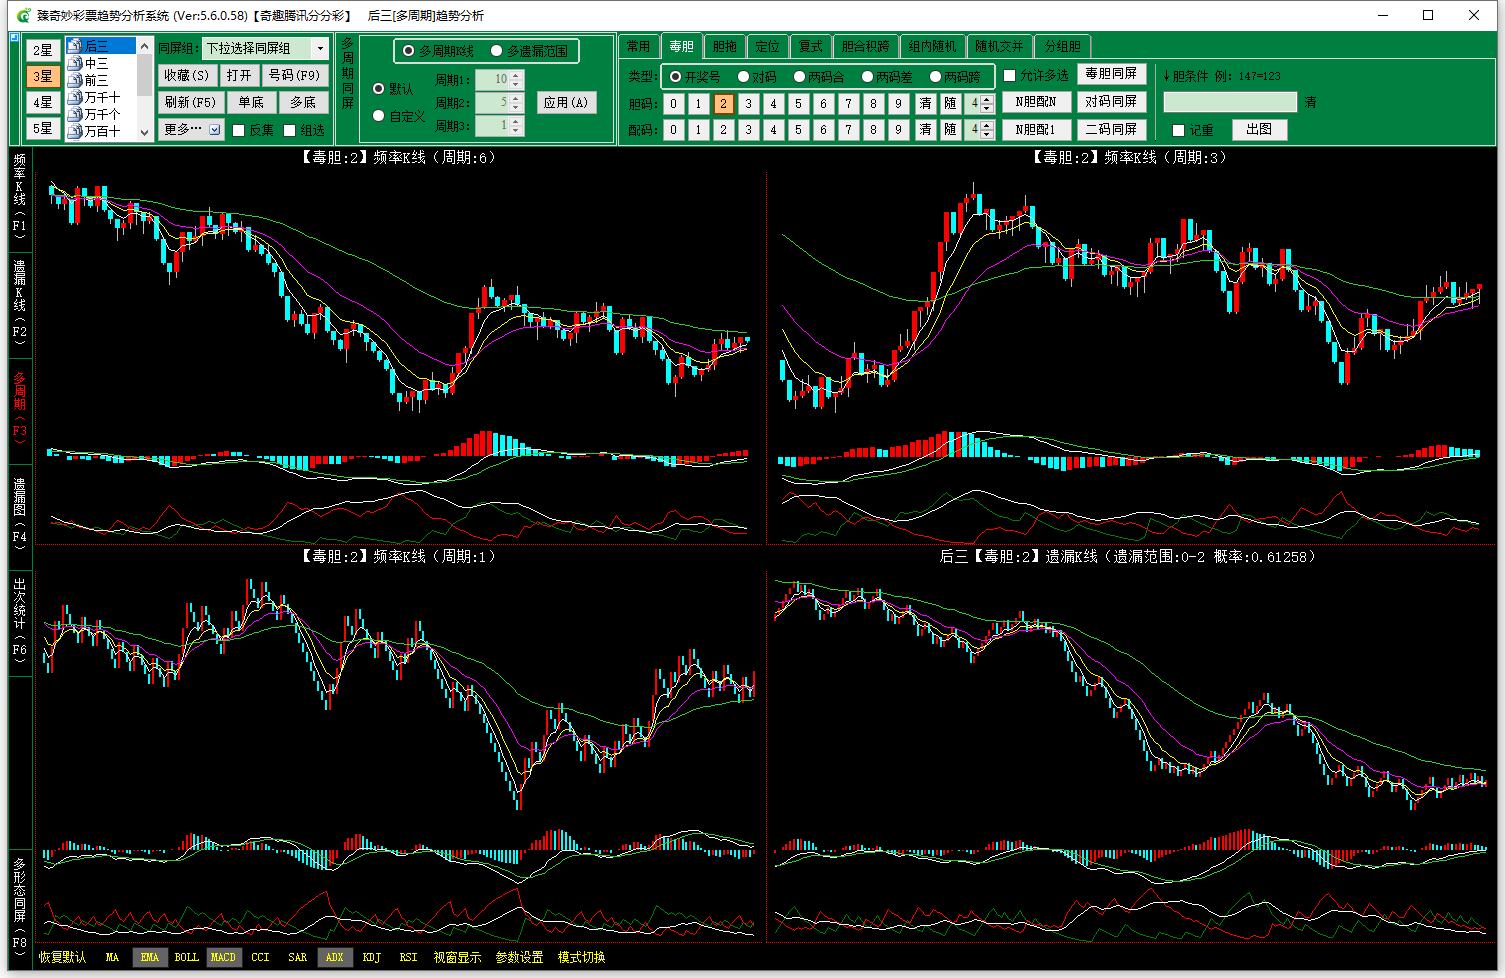Click the 出图 button
Screen dimensions: 1505x978
pos(1259,129)
